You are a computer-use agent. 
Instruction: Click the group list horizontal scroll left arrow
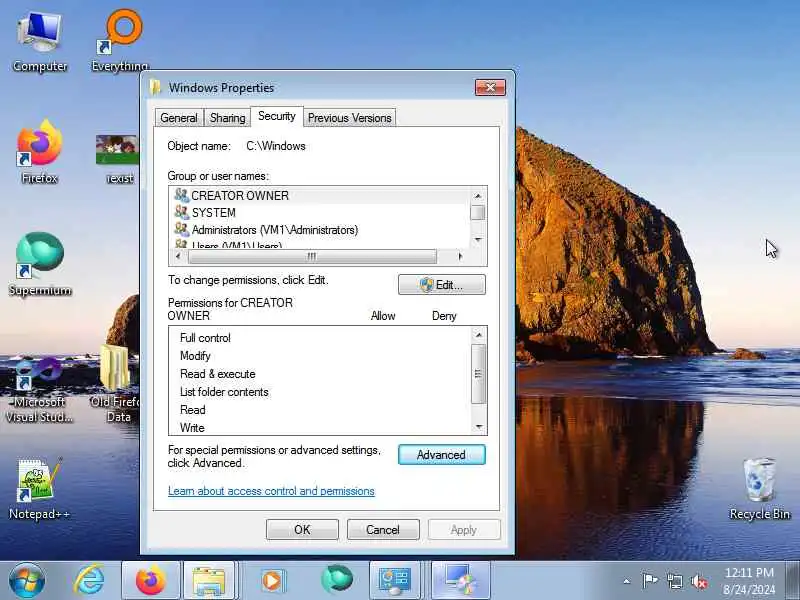[178, 256]
